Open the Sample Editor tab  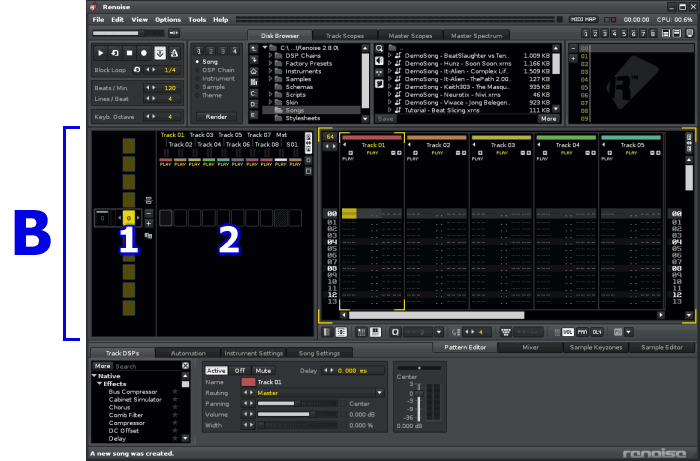tap(662, 347)
